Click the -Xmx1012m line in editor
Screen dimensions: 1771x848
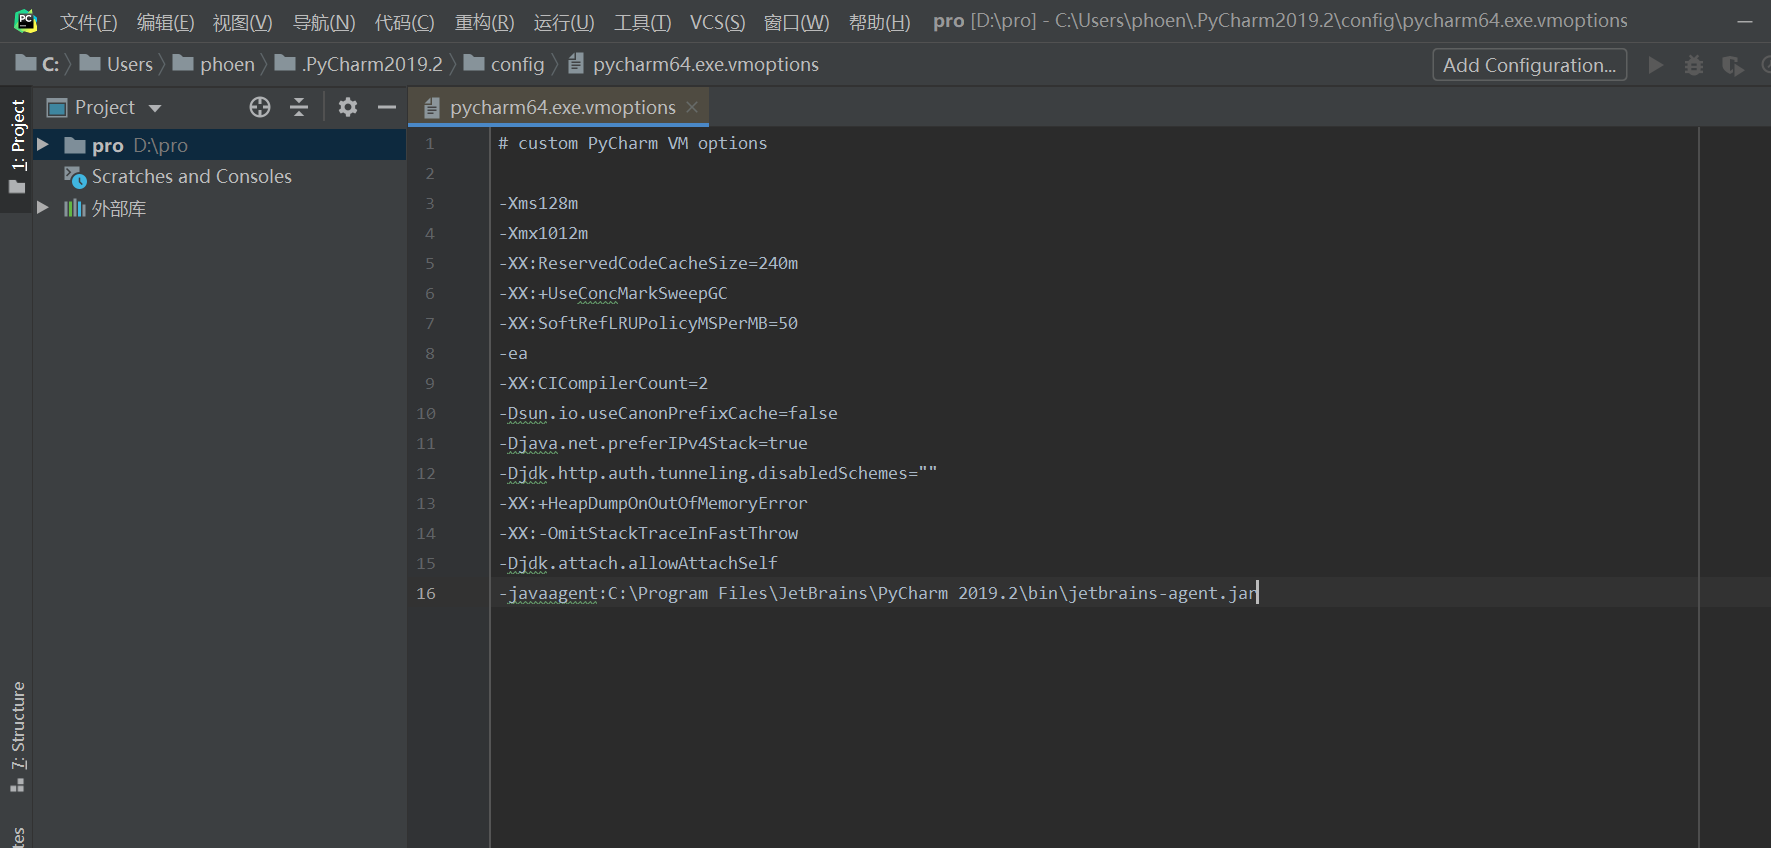(543, 233)
